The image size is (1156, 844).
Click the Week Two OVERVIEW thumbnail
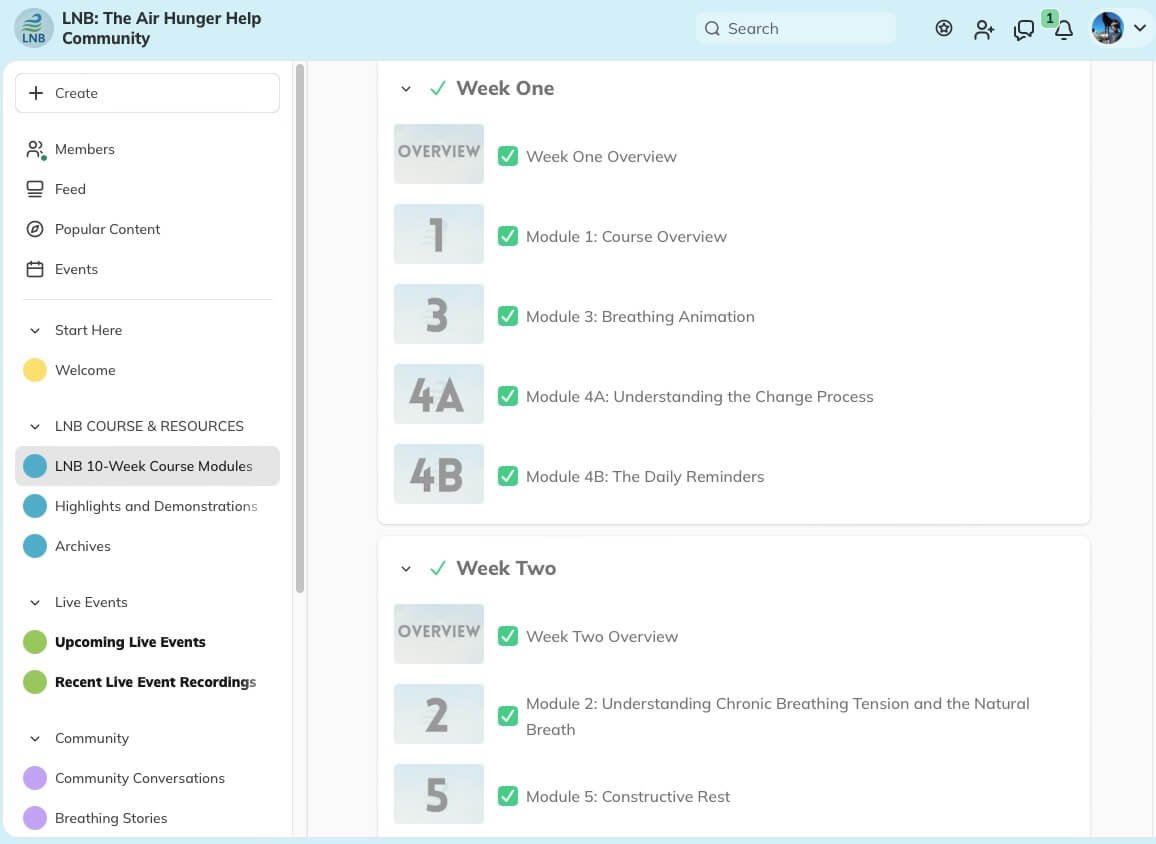[439, 634]
